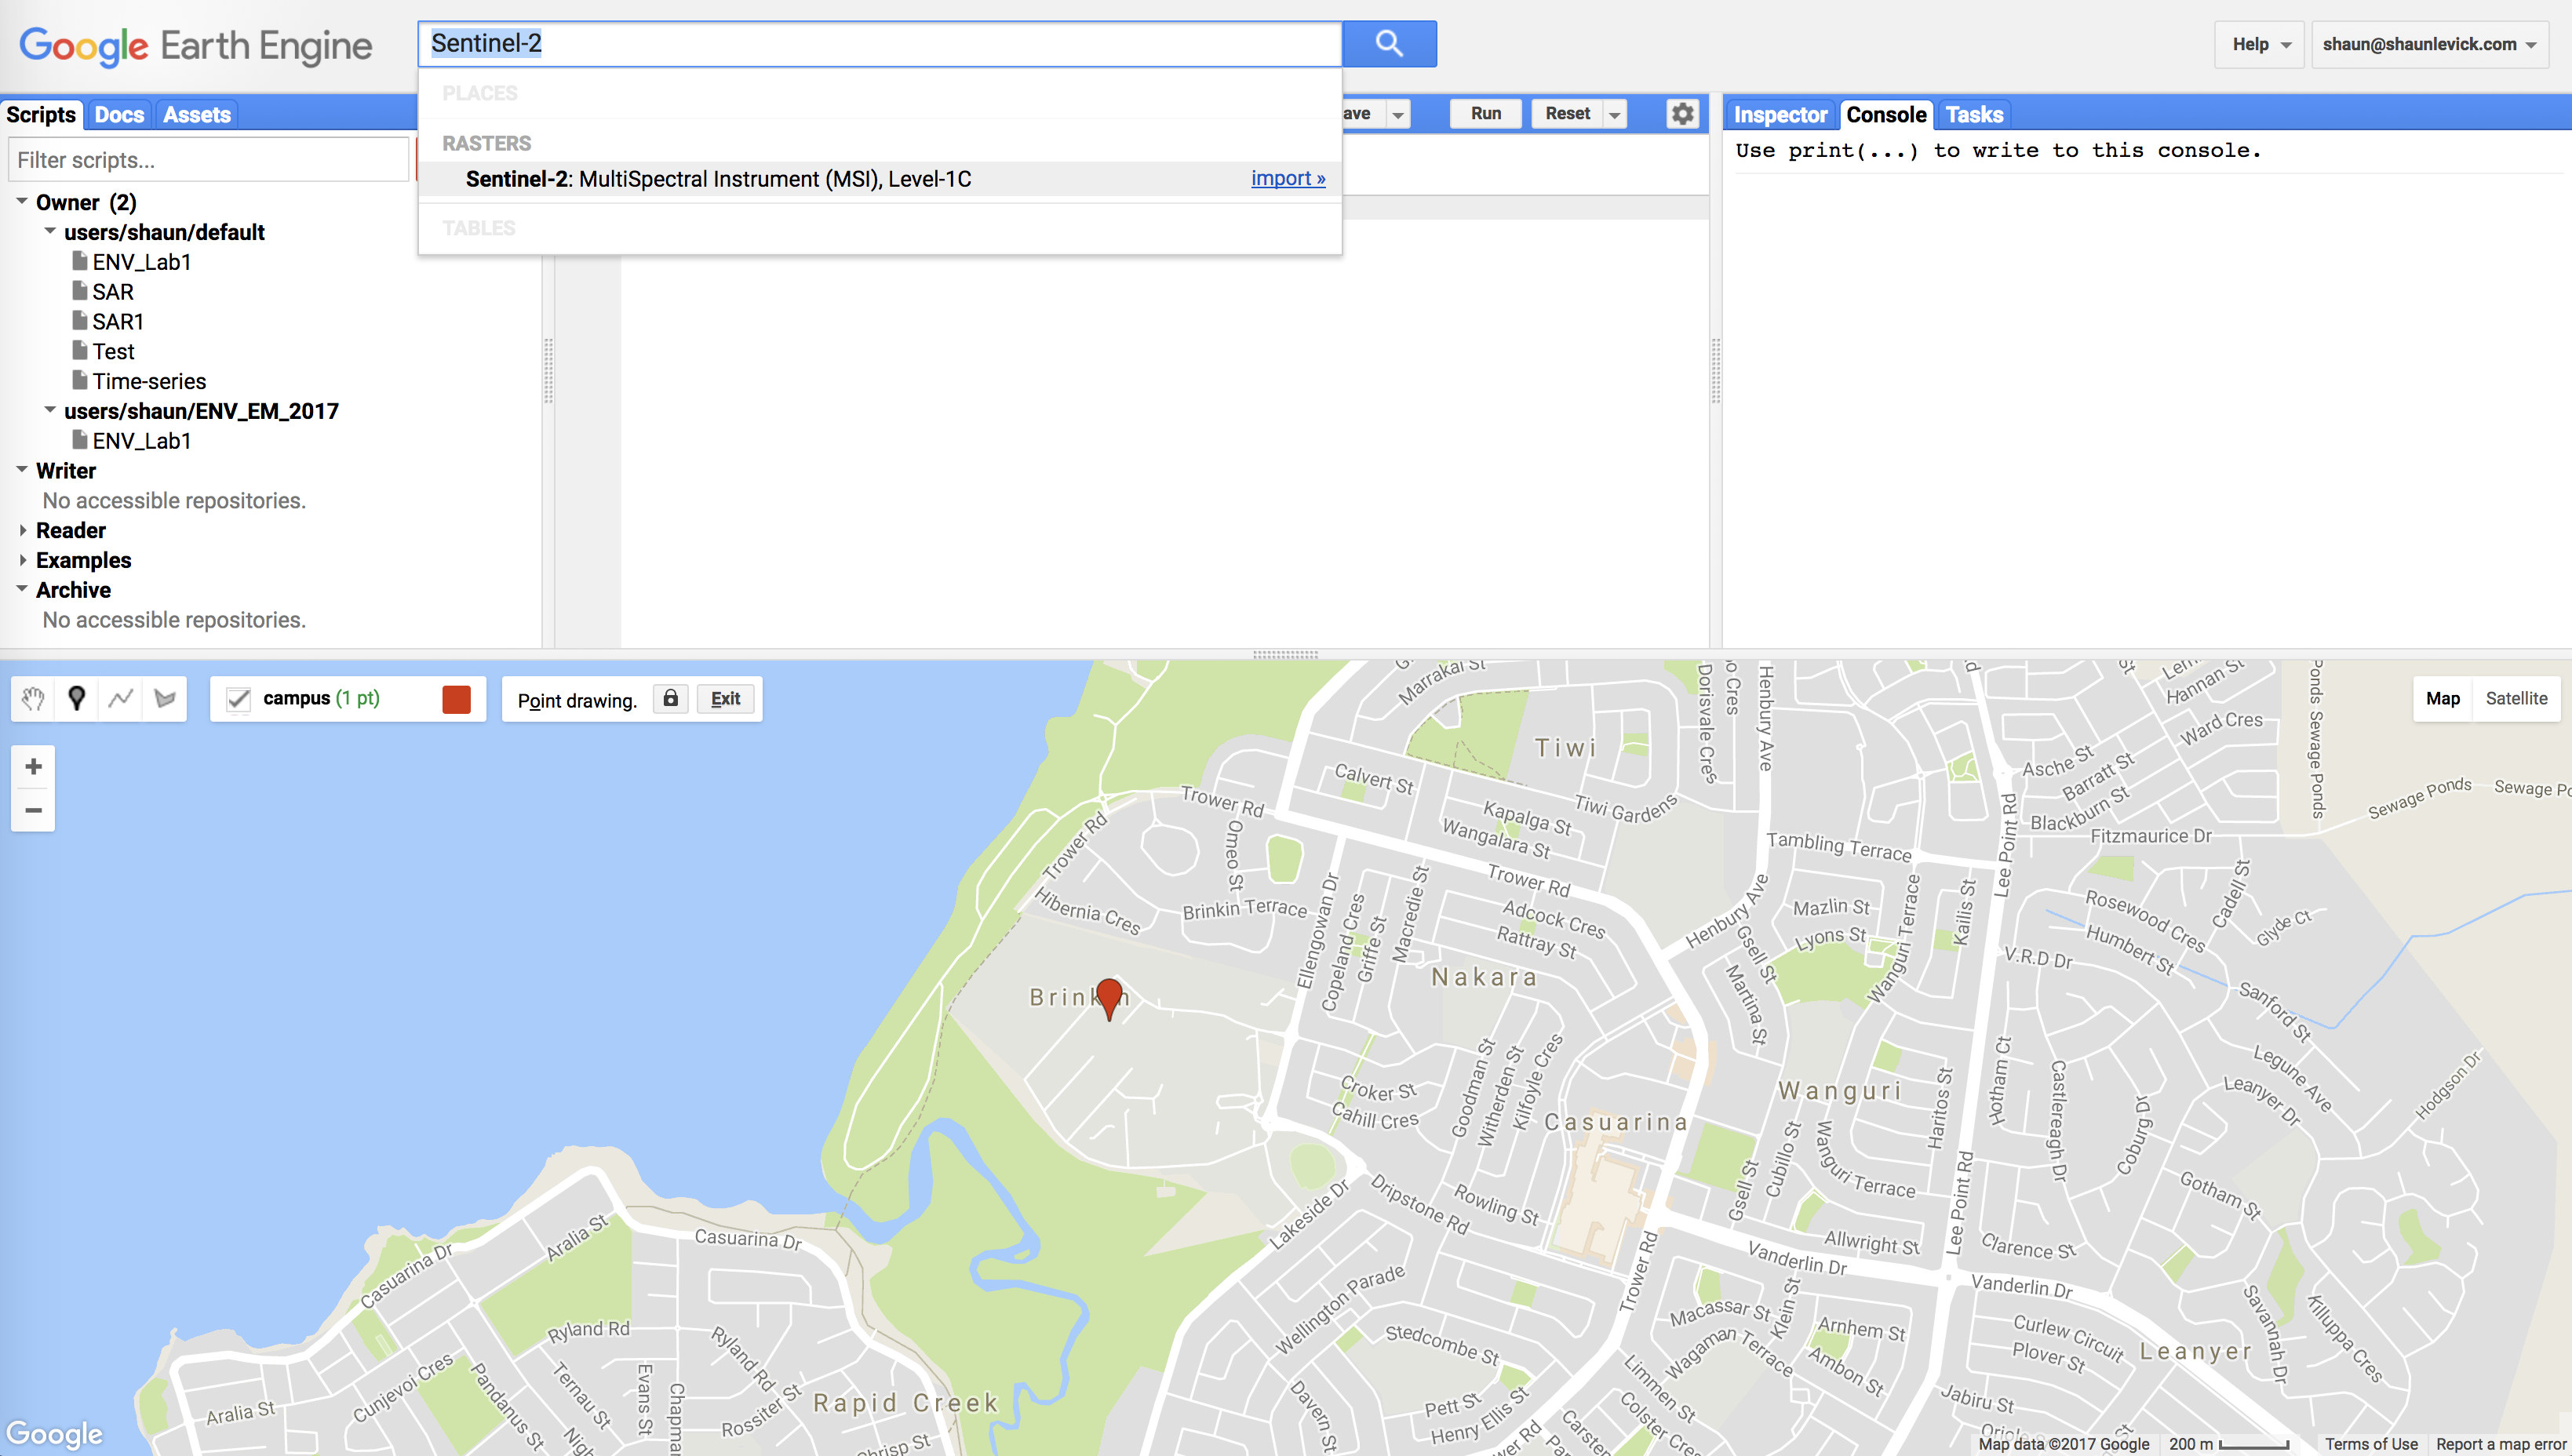Click the hand pan tool icon

coord(32,698)
